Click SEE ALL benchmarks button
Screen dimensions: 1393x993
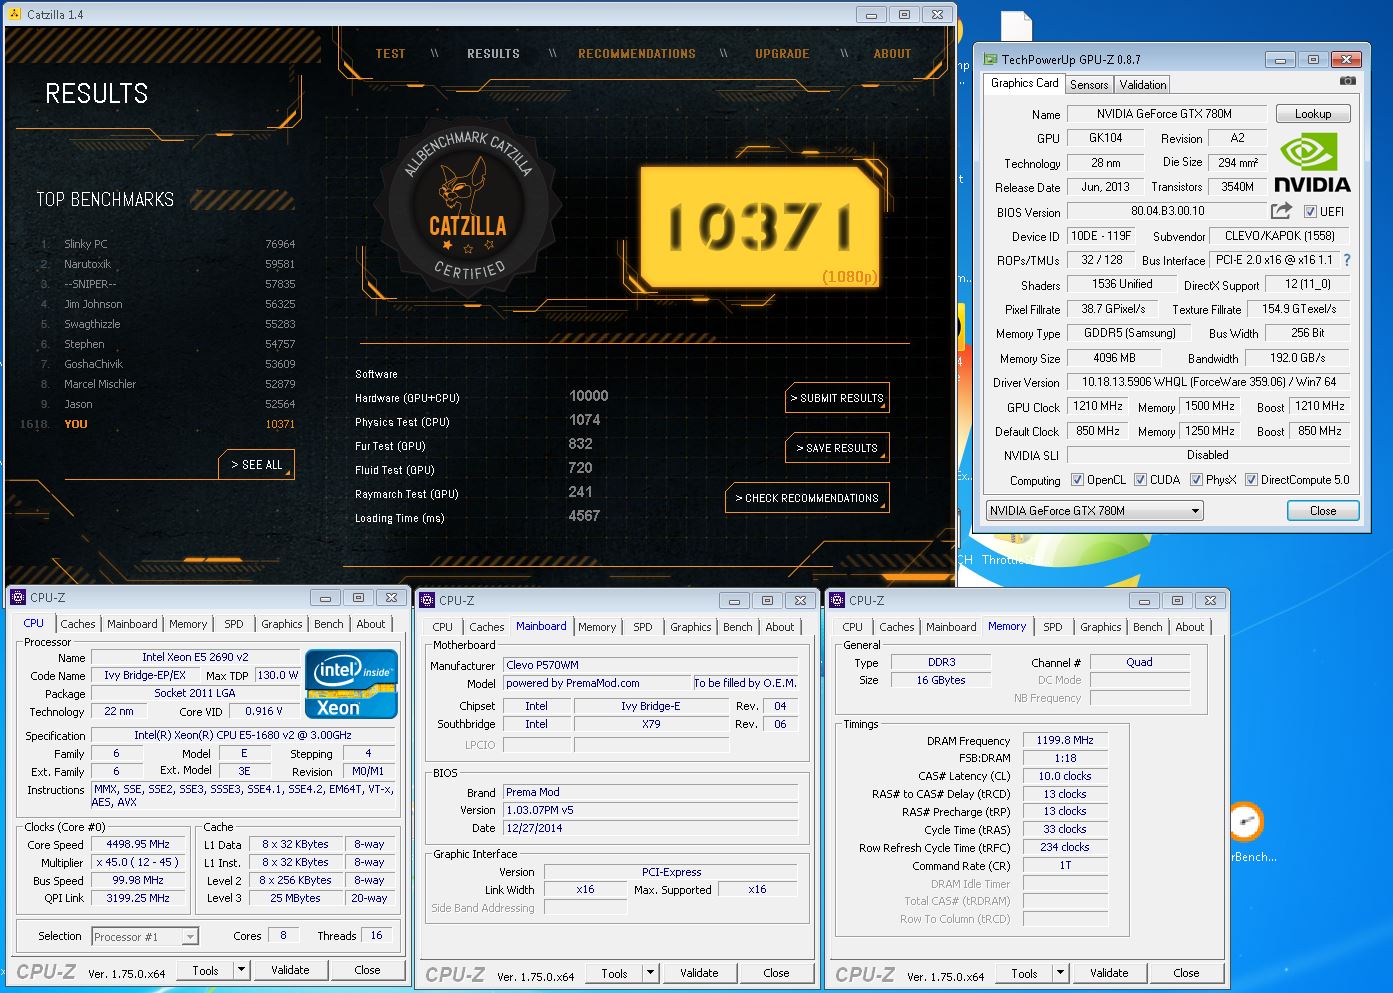pyautogui.click(x=257, y=465)
